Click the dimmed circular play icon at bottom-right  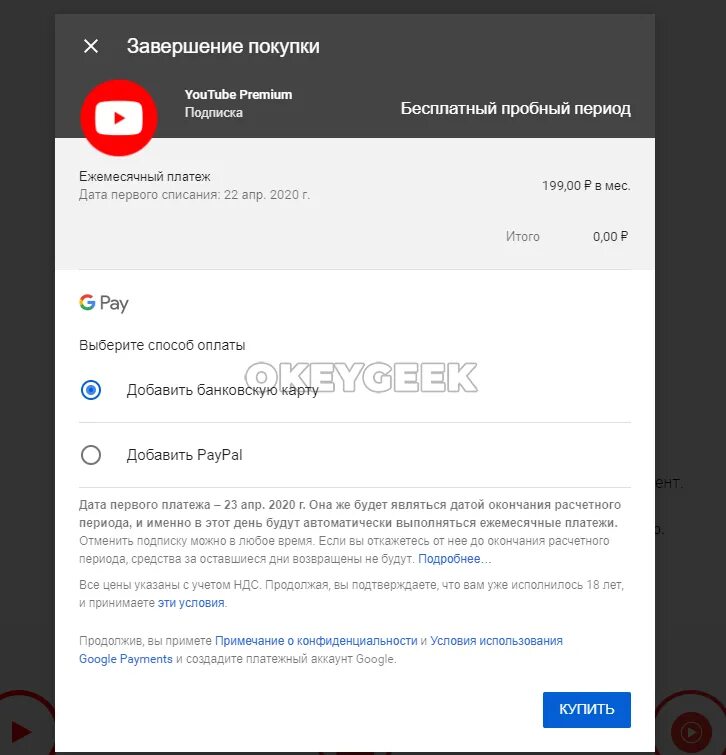(x=691, y=732)
